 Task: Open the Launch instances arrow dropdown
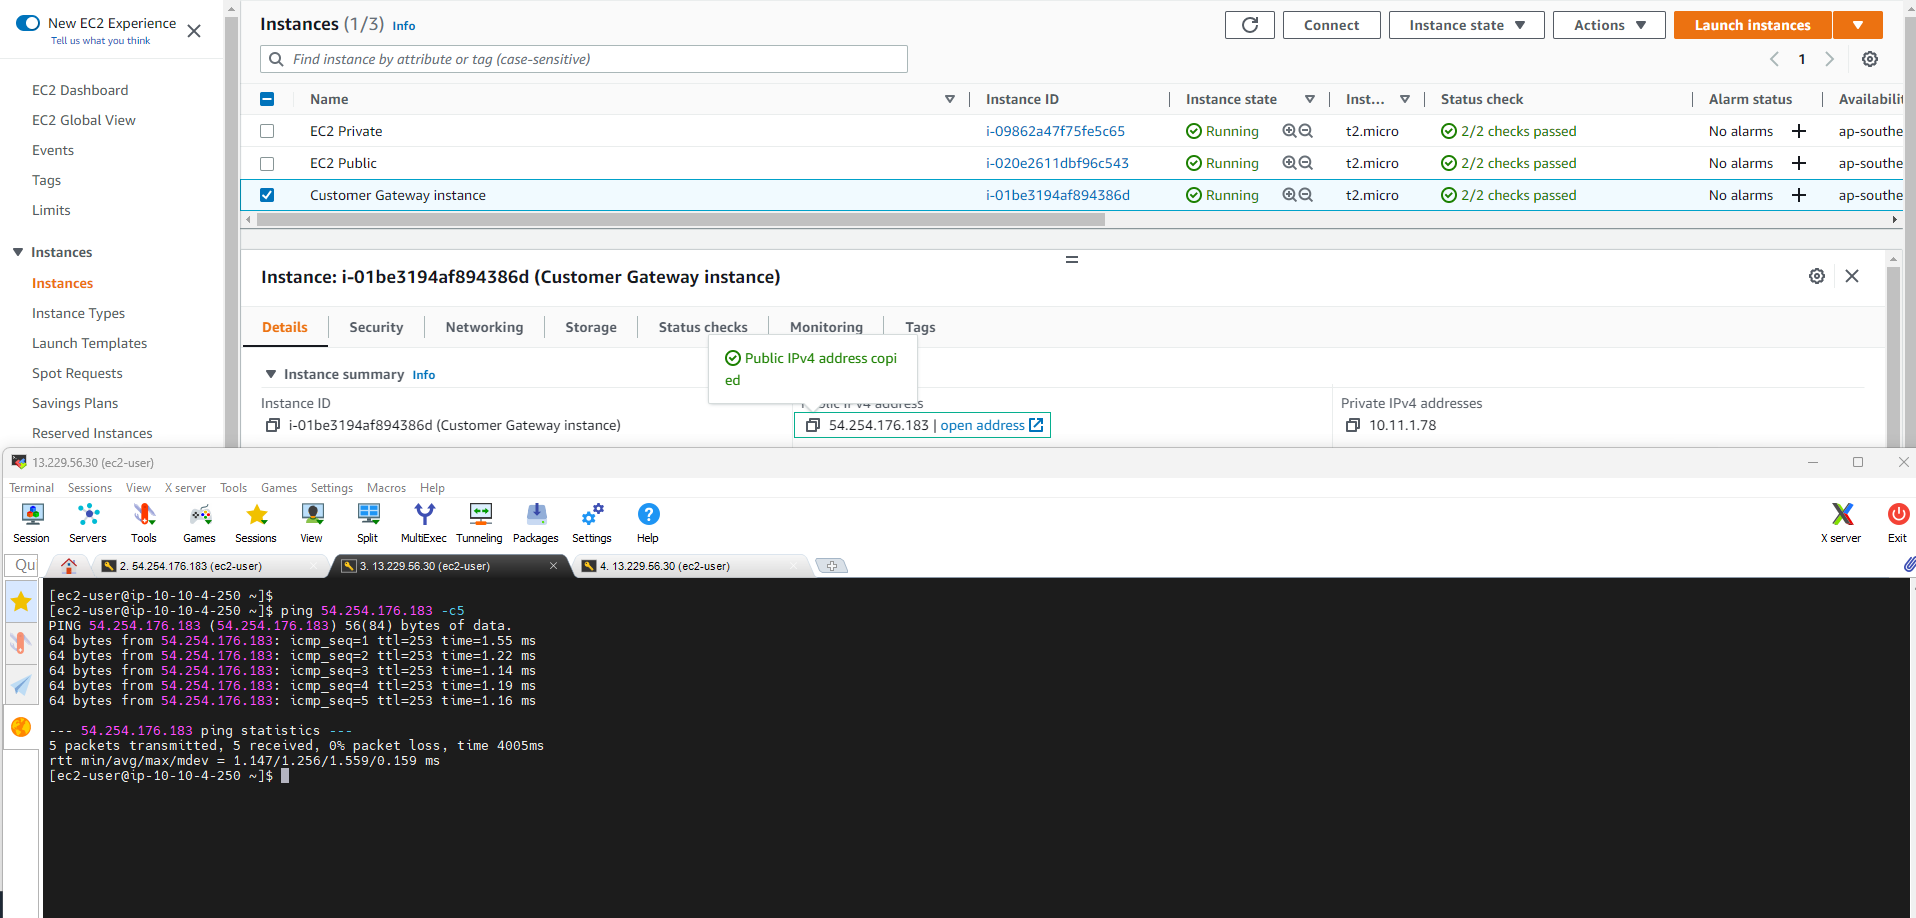[1858, 25]
